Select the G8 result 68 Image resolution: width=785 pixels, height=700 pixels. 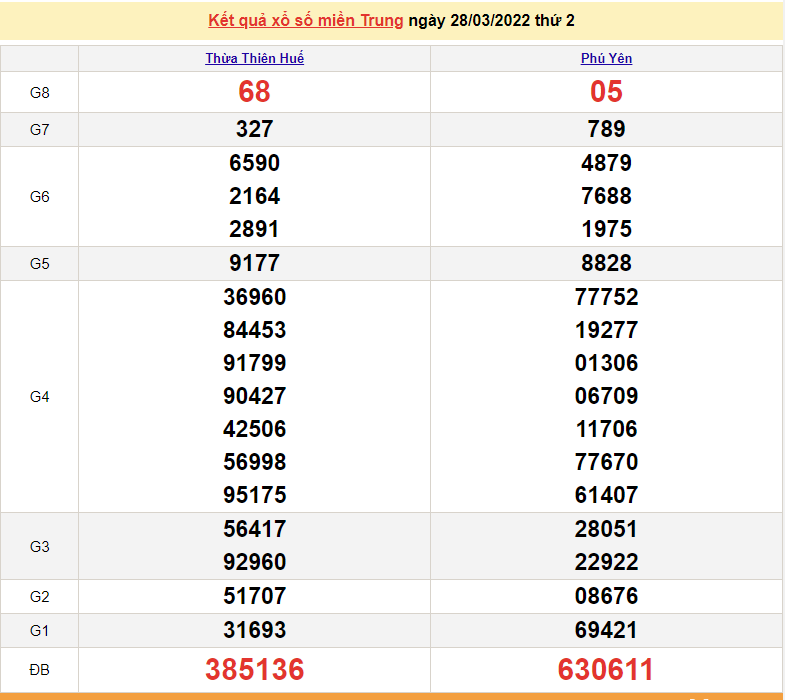click(x=254, y=92)
